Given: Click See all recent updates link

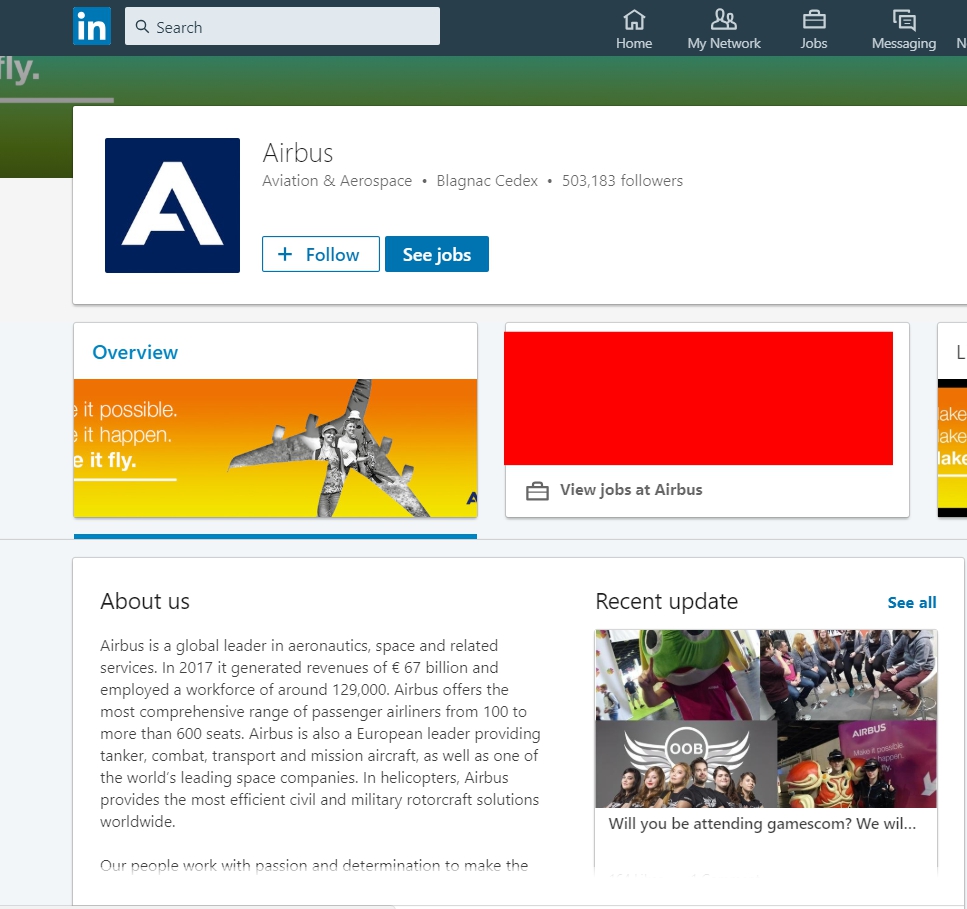Looking at the screenshot, I should [x=911, y=602].
